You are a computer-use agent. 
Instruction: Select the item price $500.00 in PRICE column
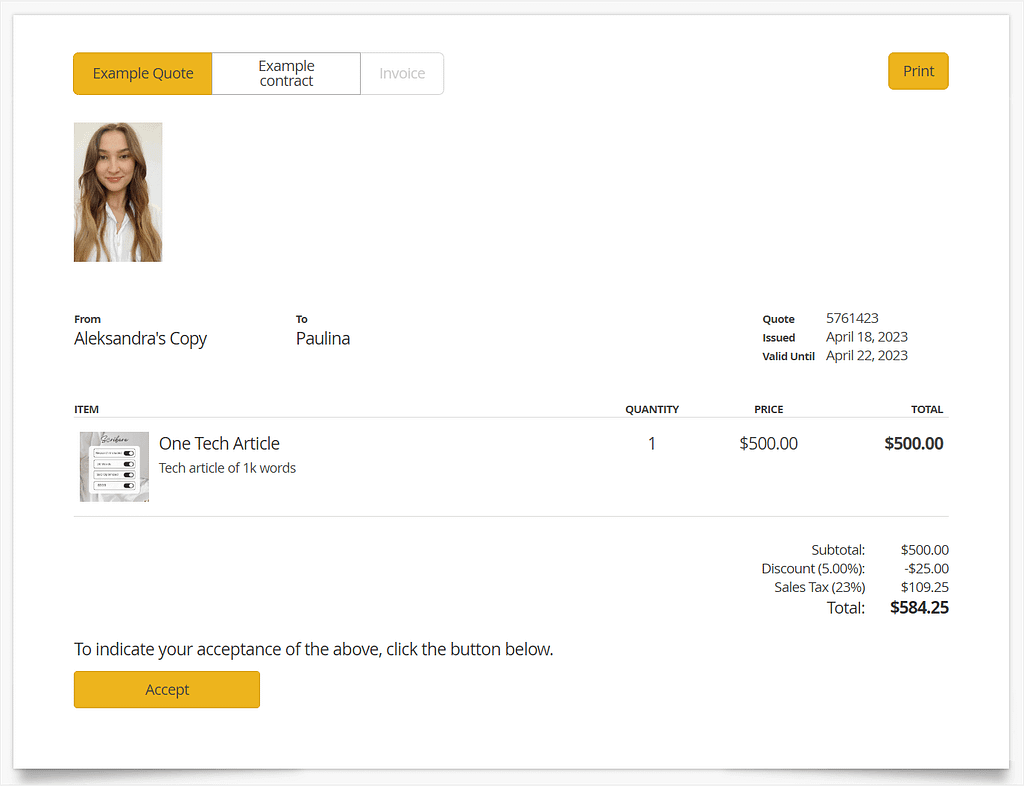click(769, 444)
